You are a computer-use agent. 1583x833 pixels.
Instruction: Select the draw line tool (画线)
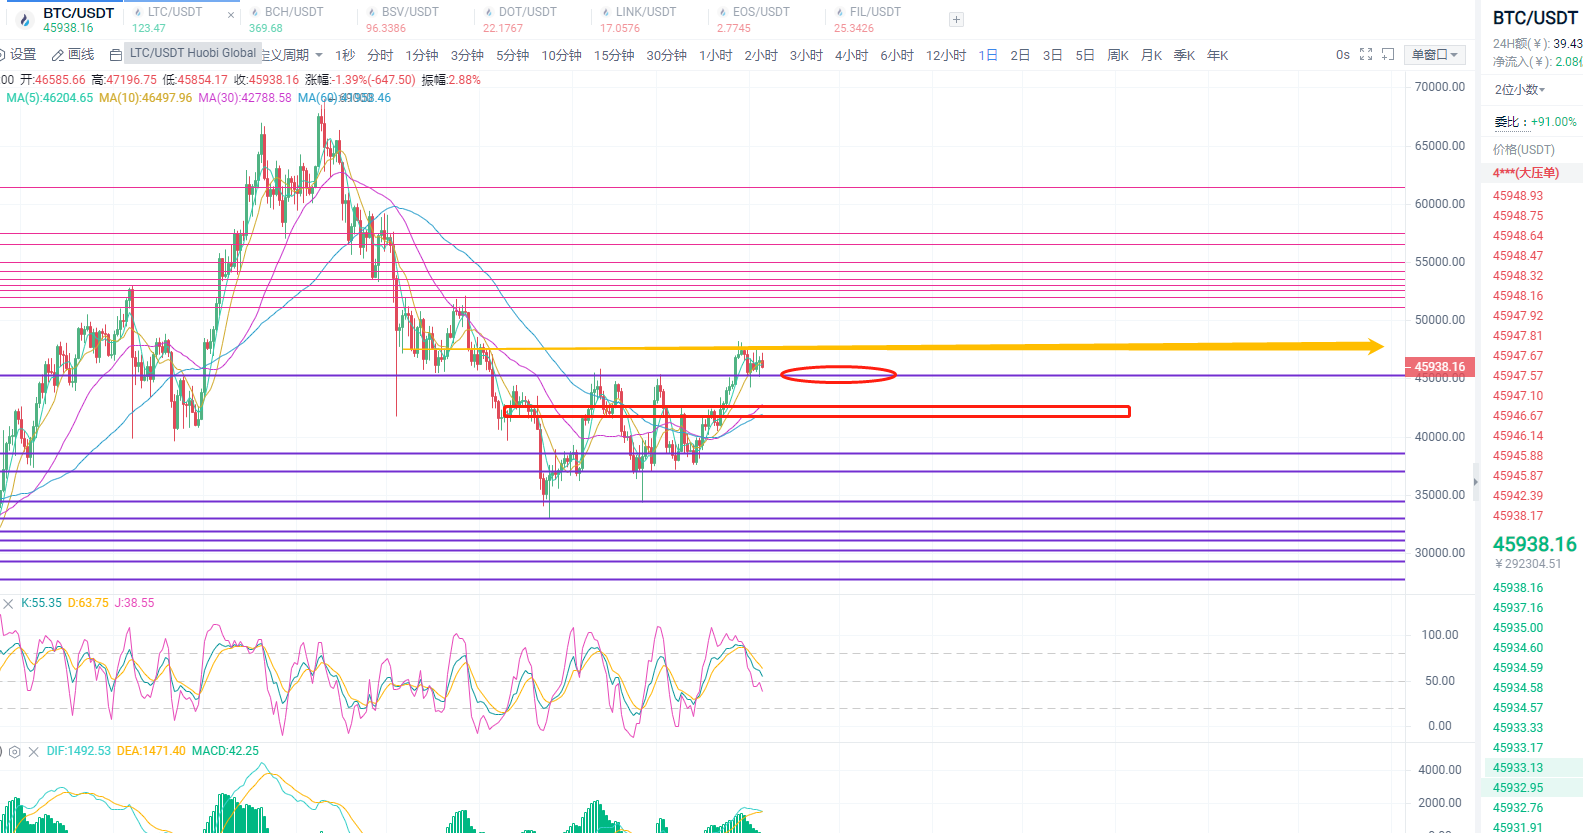[x=73, y=55]
